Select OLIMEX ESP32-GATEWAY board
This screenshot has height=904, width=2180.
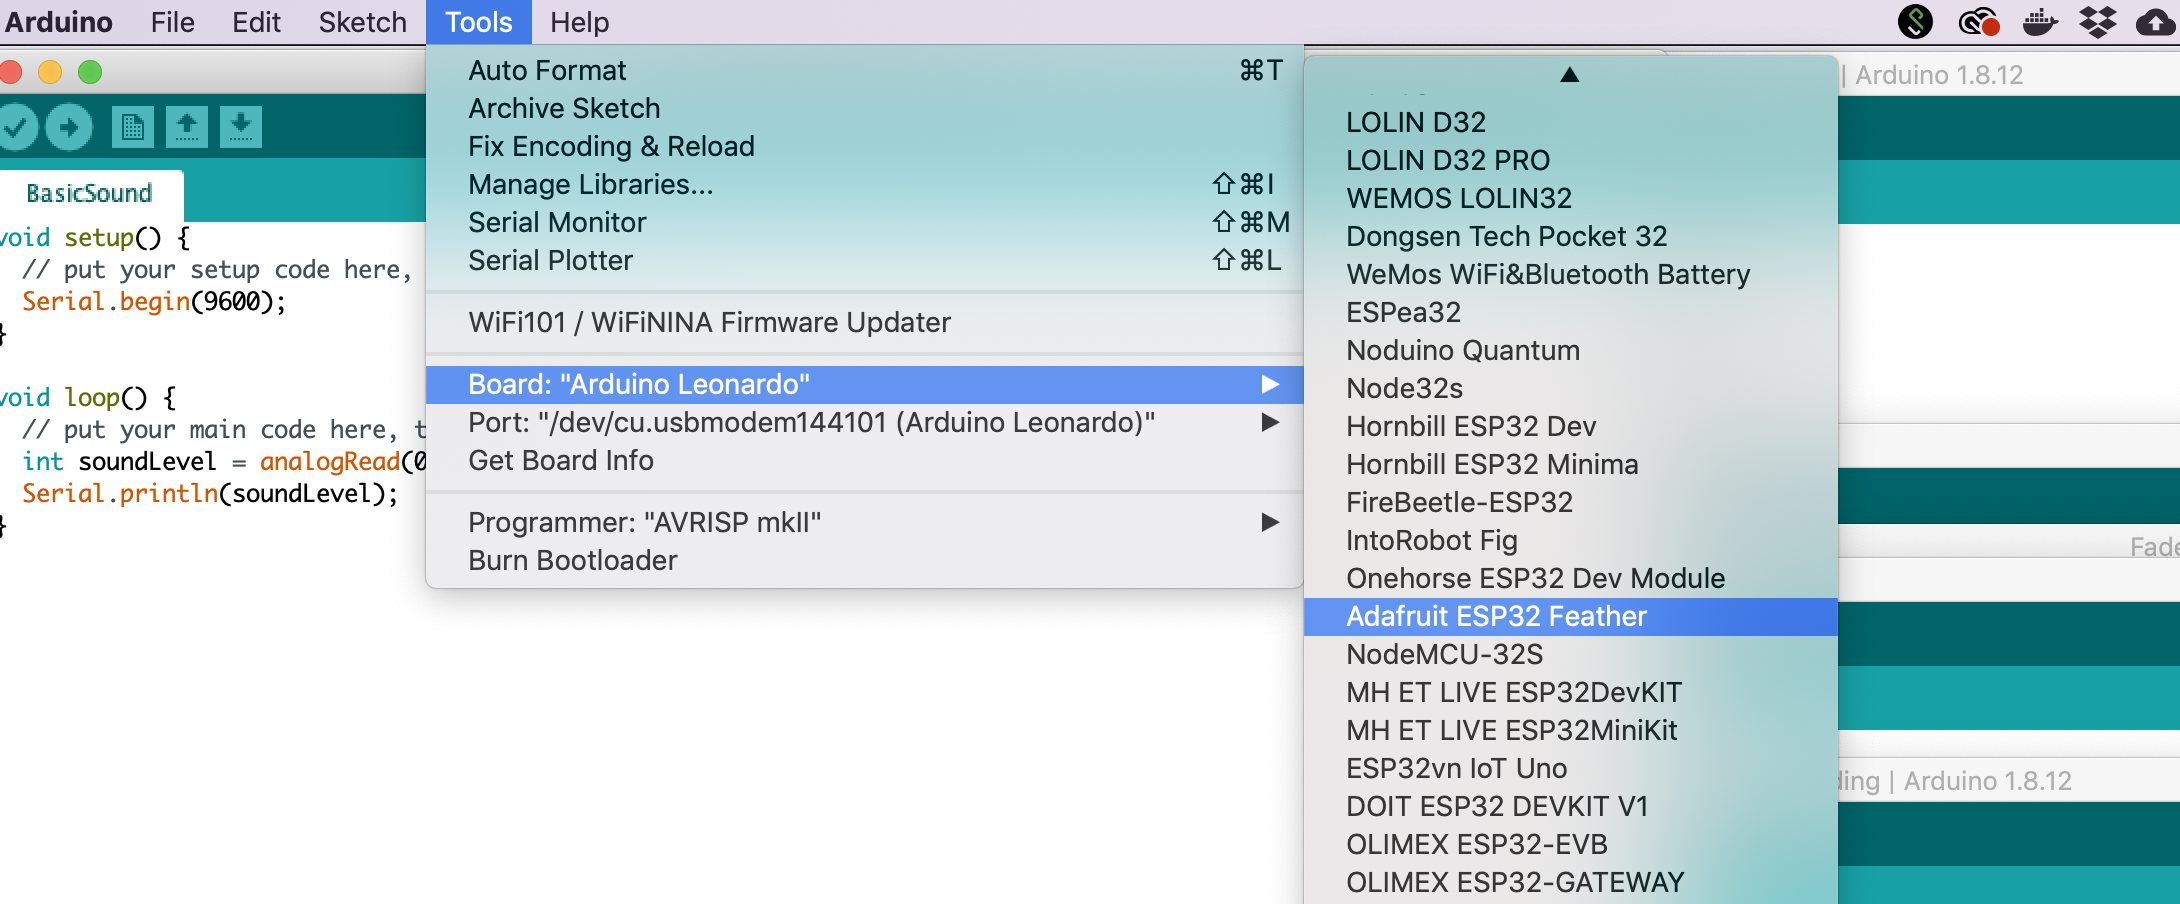coord(1571,883)
